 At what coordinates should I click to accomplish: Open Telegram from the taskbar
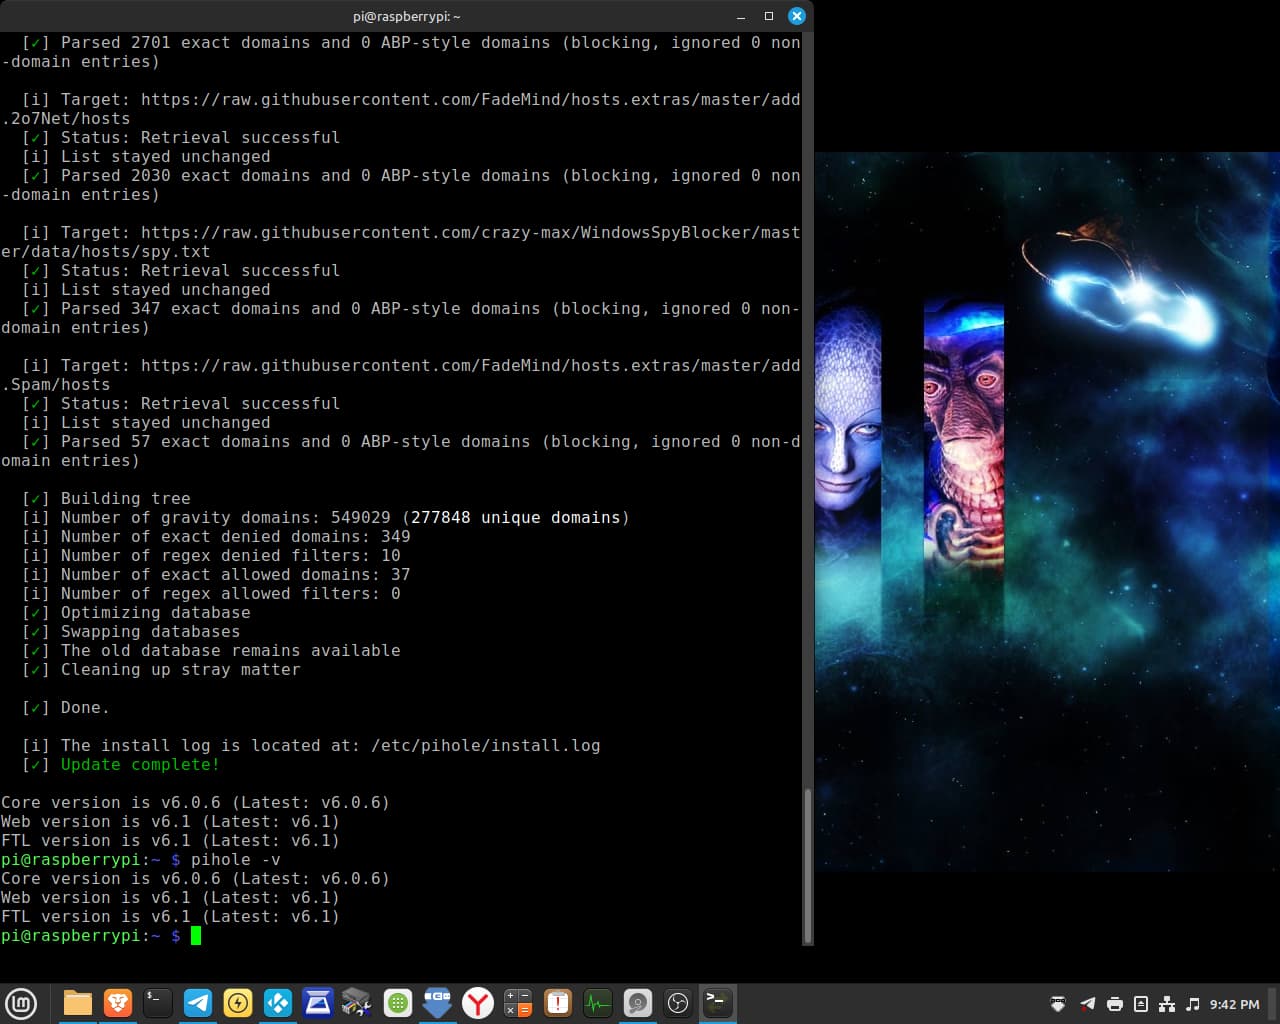tap(198, 1003)
